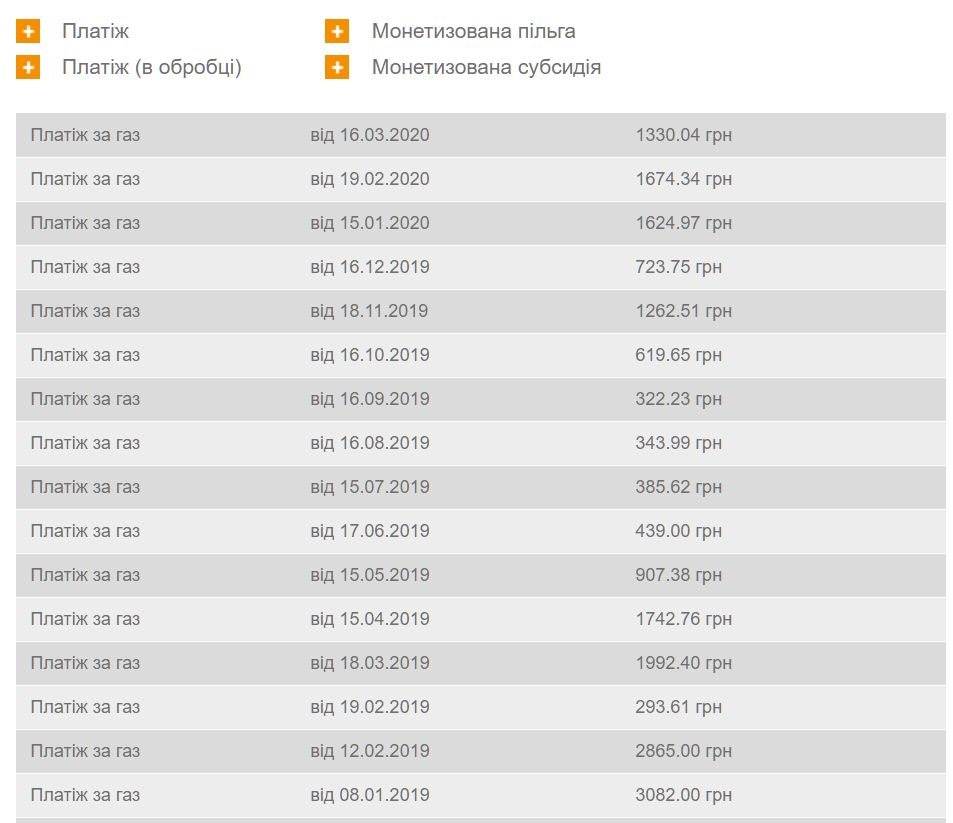Image resolution: width=953 pixels, height=823 pixels.
Task: Click the 723.75 грн payment row
Action: pyautogui.click(x=480, y=267)
